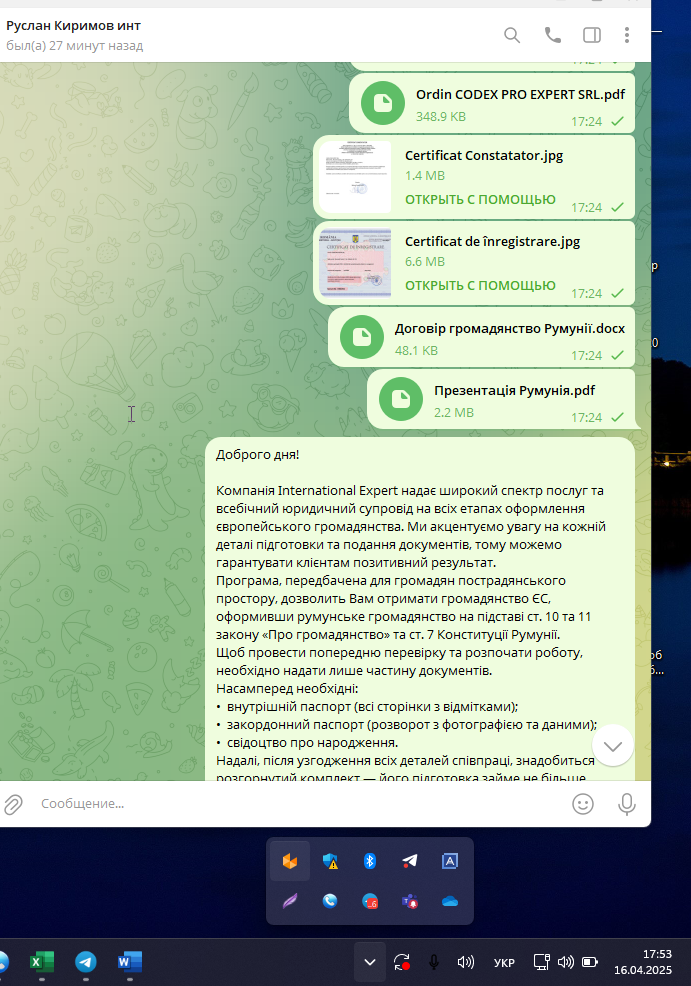The image size is (691, 986).
Task: Open the clock showing 17:53 16.04.2025
Action: tap(643, 962)
